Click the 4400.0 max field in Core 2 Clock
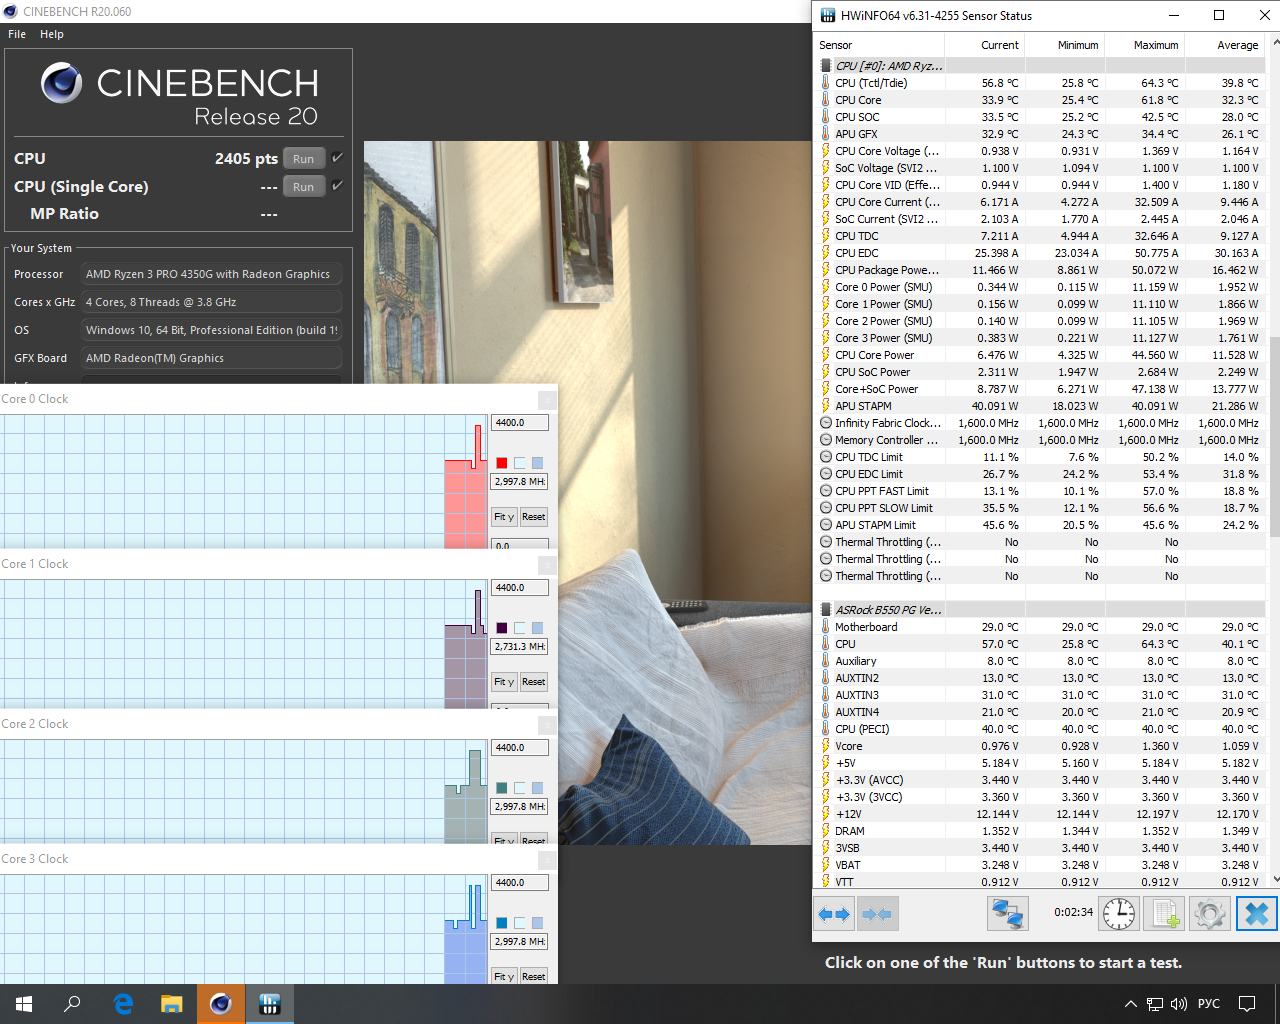The height and width of the screenshot is (1024, 1280). pos(520,748)
